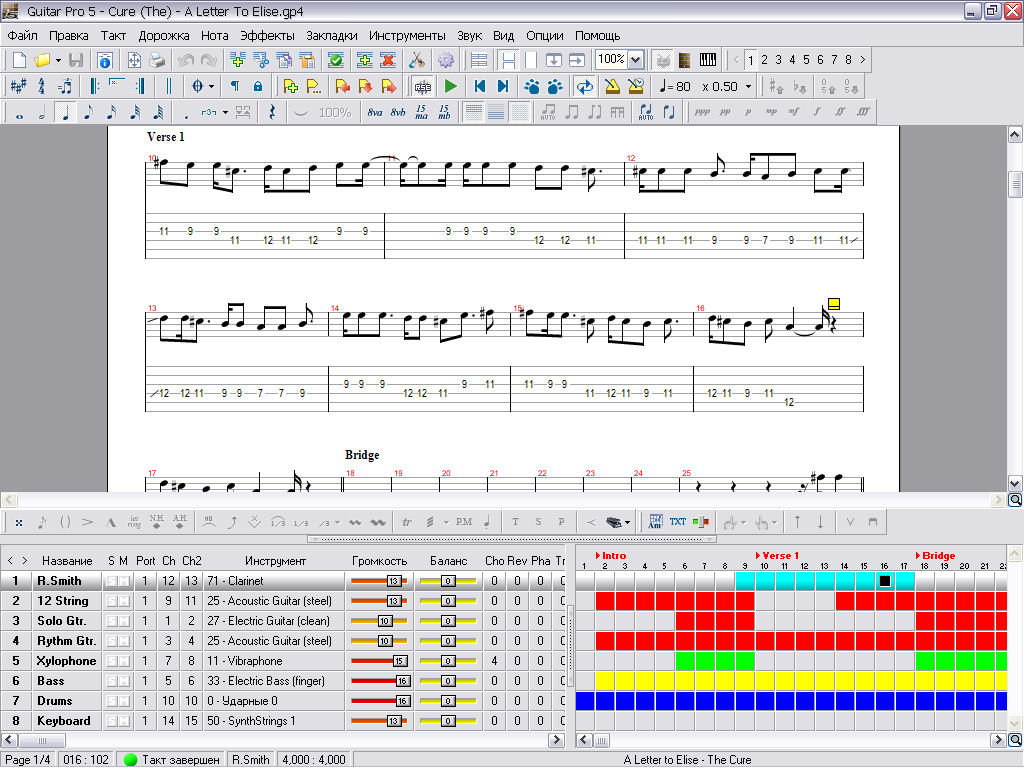Expand the open file folder dropdown arrow
Screen dimensions: 1024x768
58,61
